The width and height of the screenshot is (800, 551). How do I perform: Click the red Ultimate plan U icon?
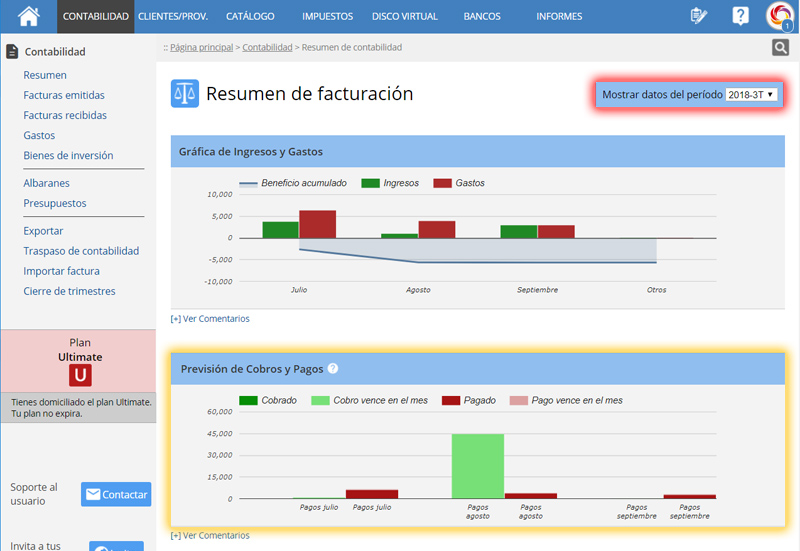80,375
